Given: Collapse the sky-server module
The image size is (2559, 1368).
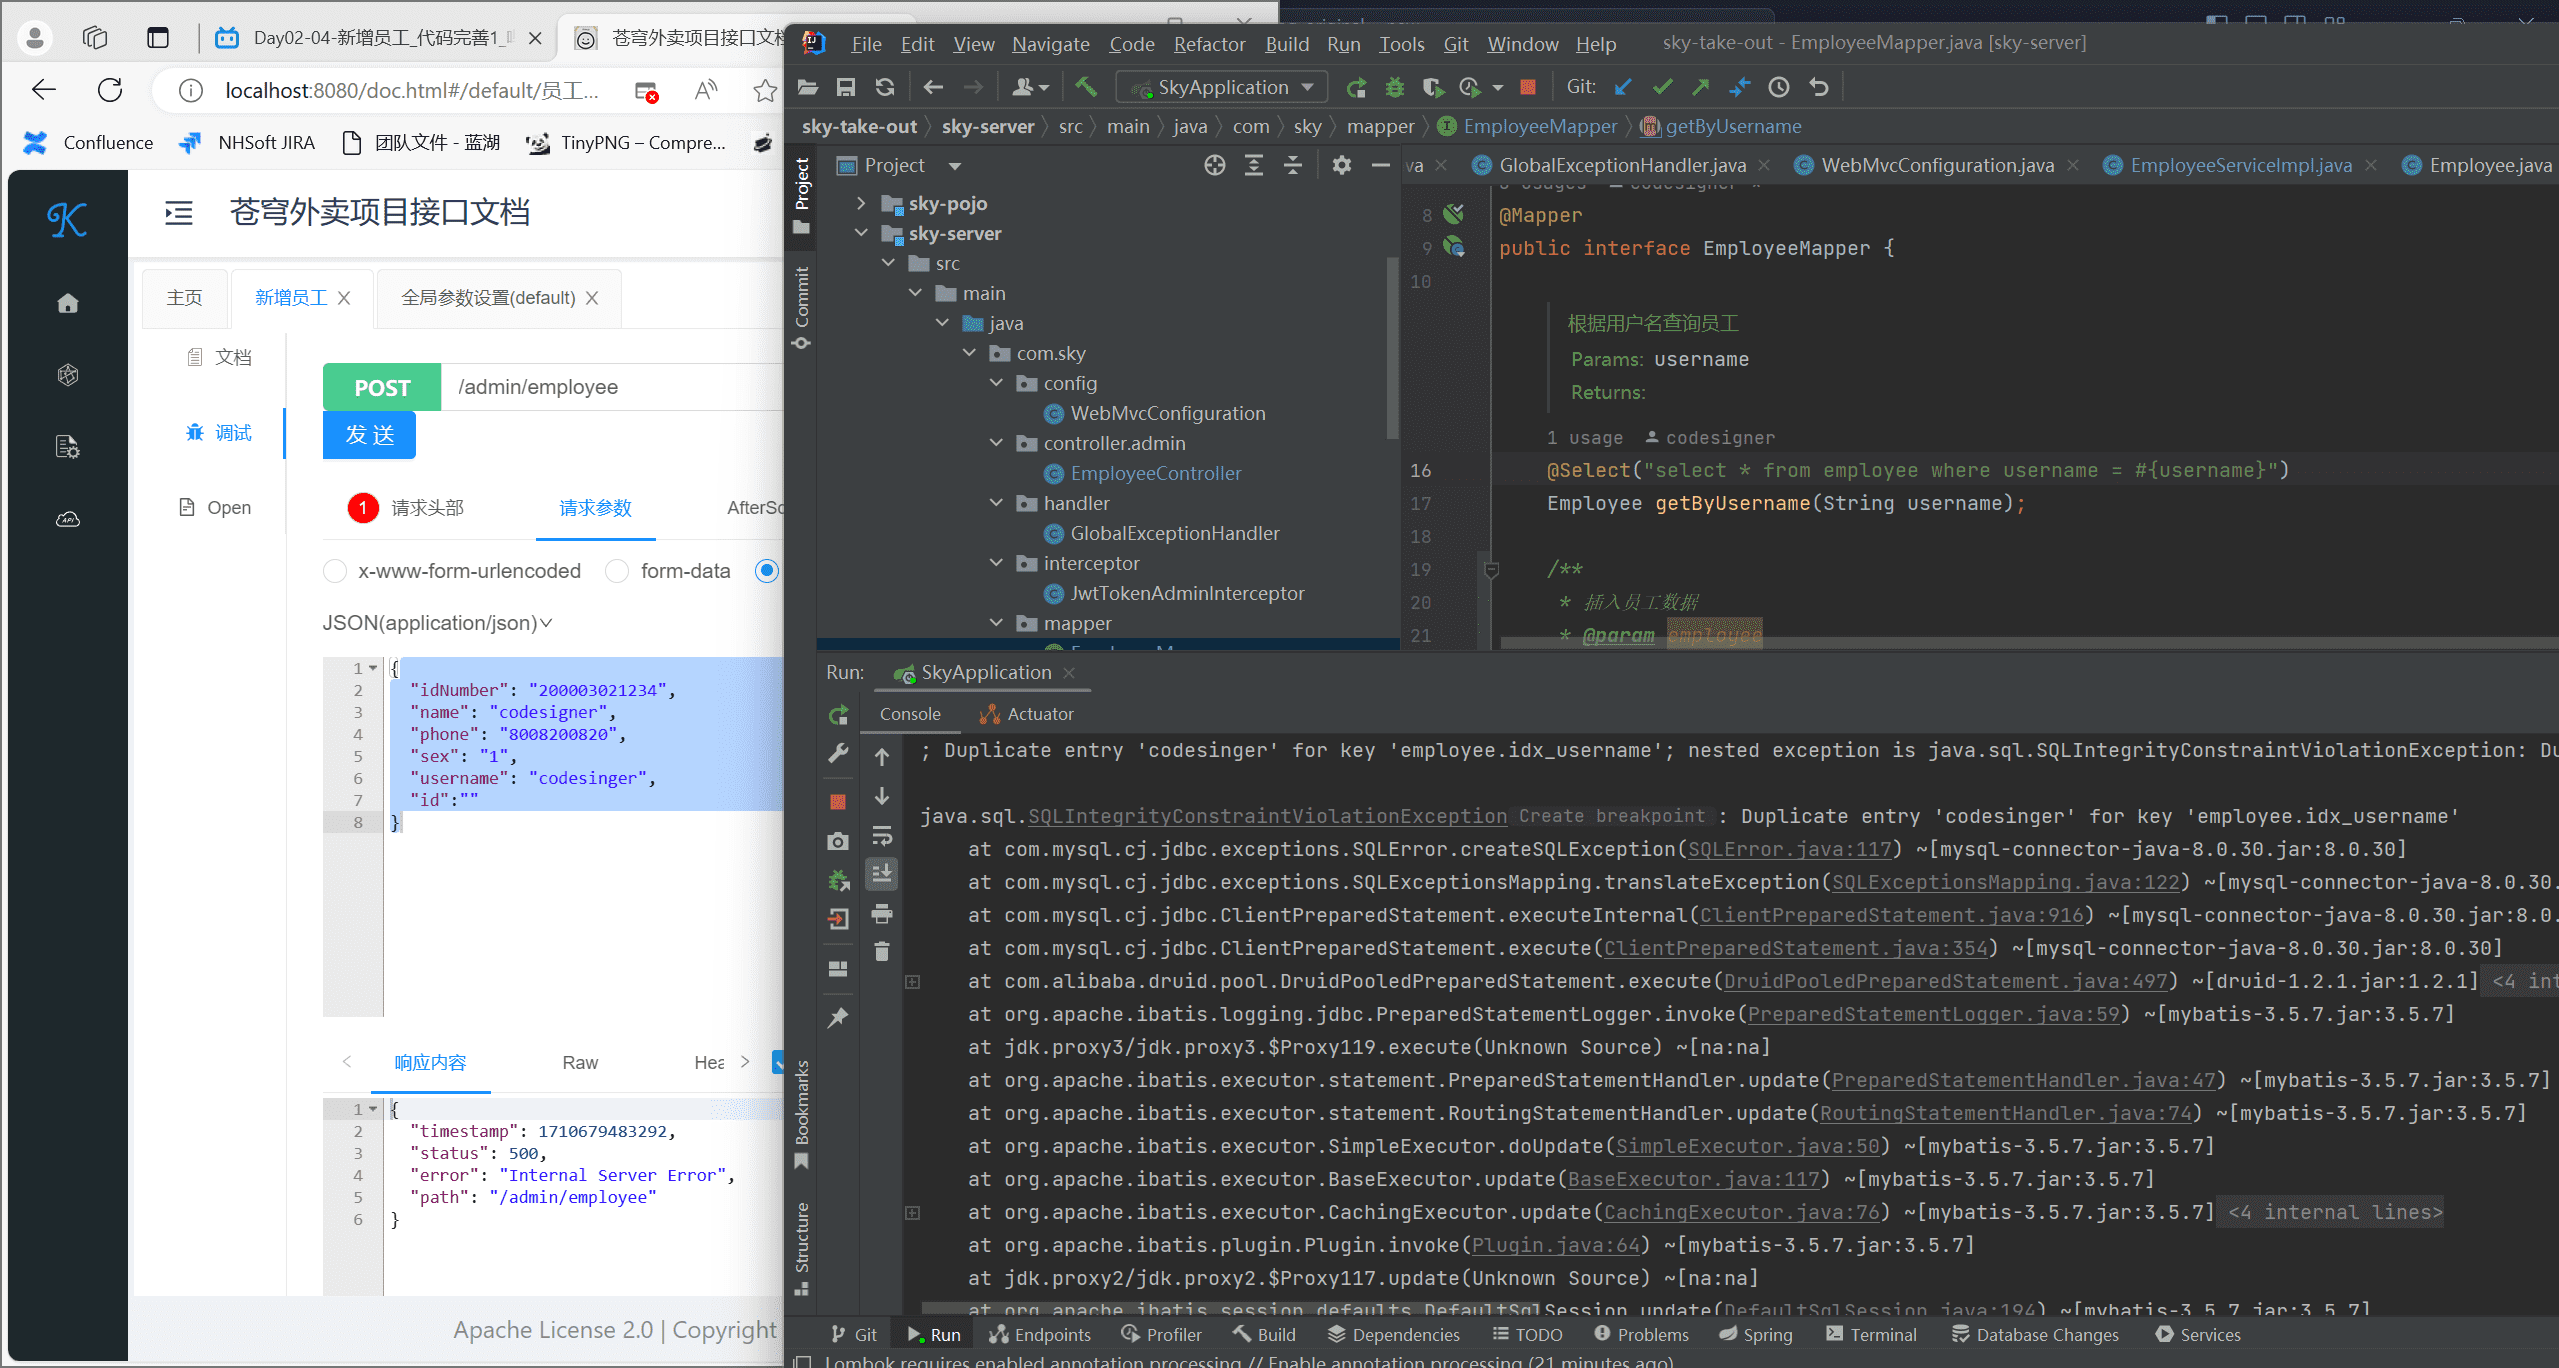Looking at the screenshot, I should point(861,233).
